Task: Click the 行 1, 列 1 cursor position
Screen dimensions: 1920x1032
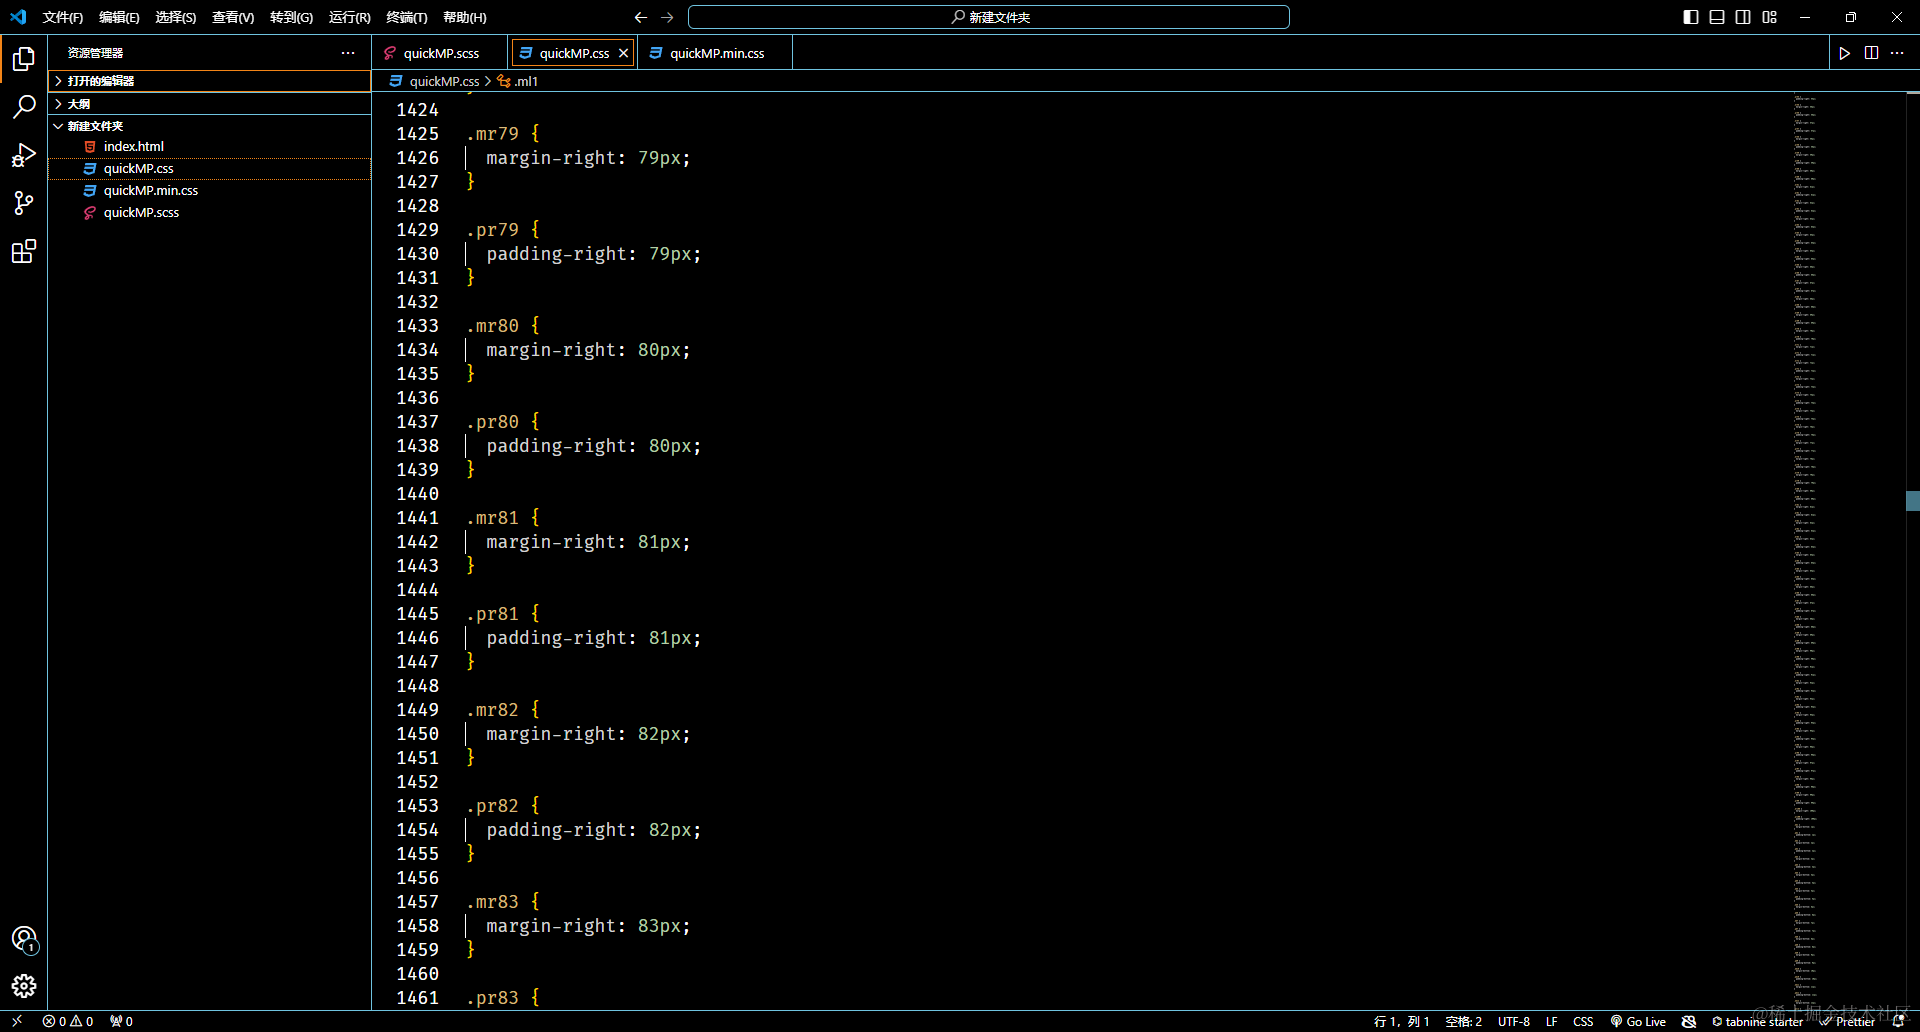Action: point(1401,1021)
